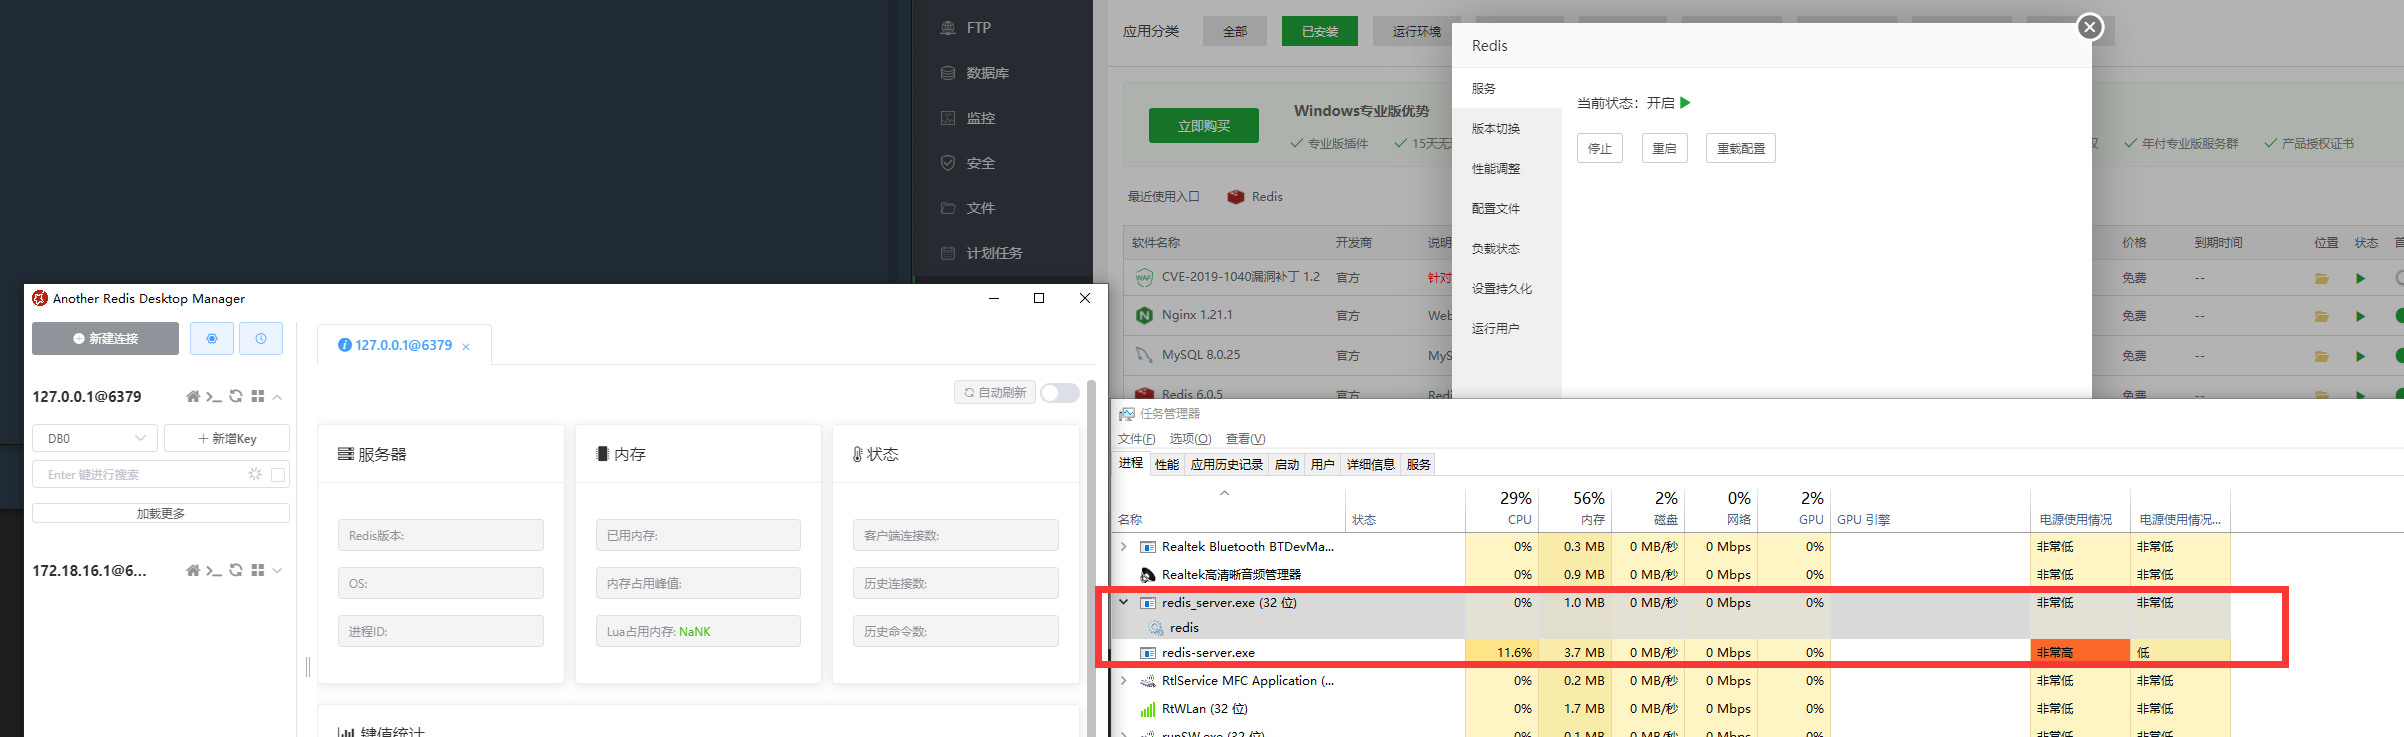Expand RtlService MFC Application process group
Screen dimensions: 2404x737
[x=1124, y=681]
